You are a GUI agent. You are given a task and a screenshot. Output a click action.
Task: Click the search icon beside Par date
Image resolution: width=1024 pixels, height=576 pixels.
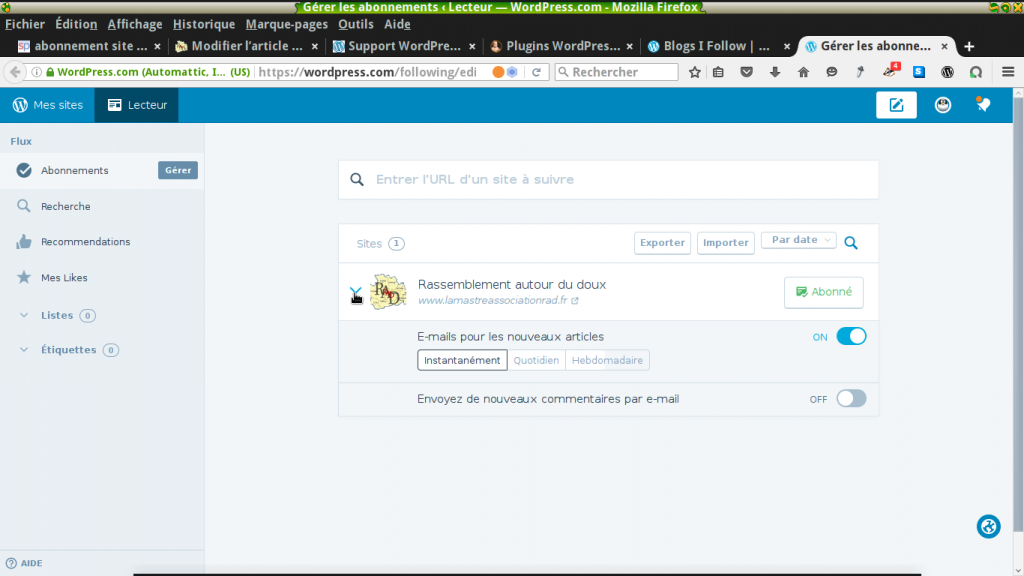click(x=851, y=242)
